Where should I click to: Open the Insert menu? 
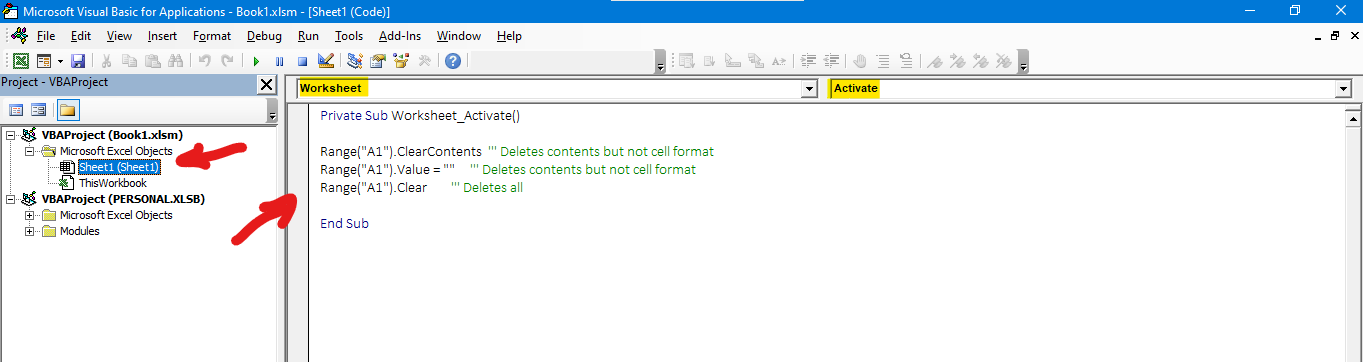point(162,36)
